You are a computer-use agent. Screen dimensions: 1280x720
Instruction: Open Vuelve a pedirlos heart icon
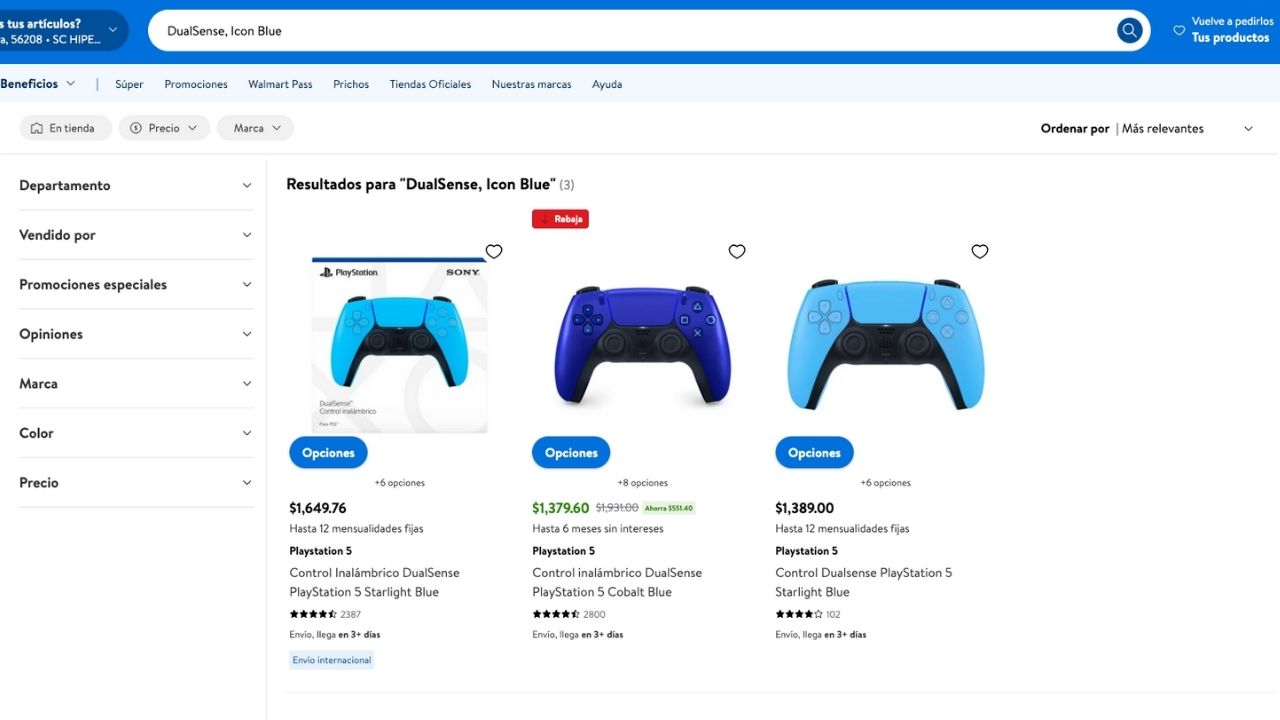pyautogui.click(x=1179, y=30)
